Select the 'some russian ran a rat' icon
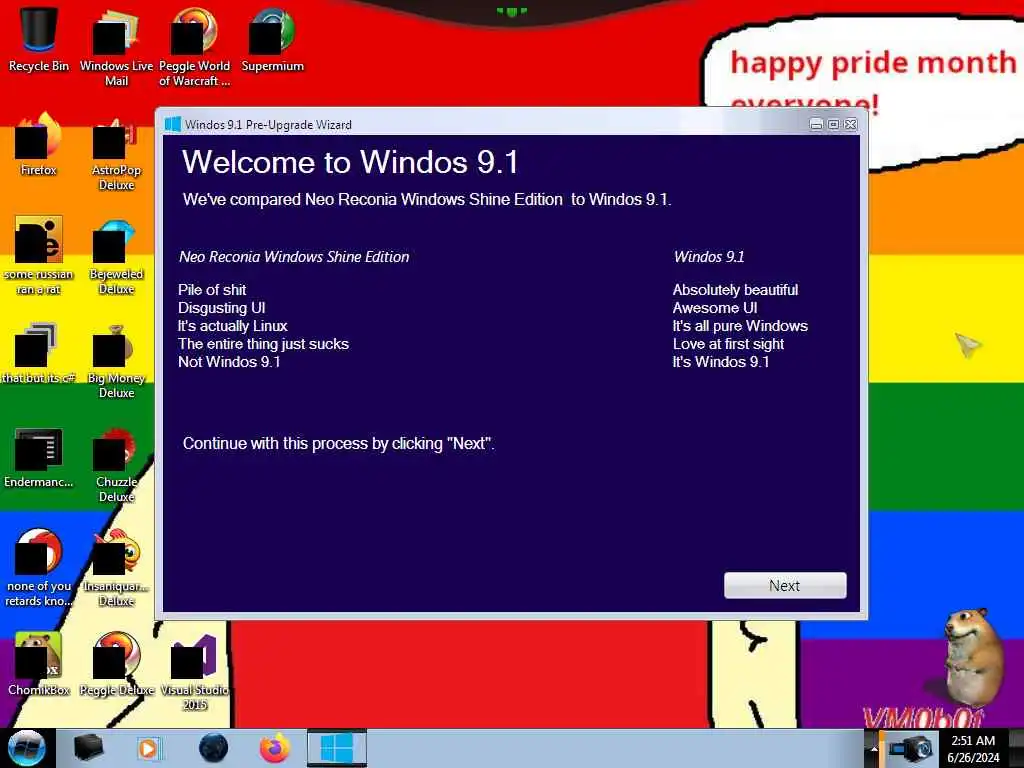This screenshot has height=768, width=1024. pyautogui.click(x=39, y=255)
